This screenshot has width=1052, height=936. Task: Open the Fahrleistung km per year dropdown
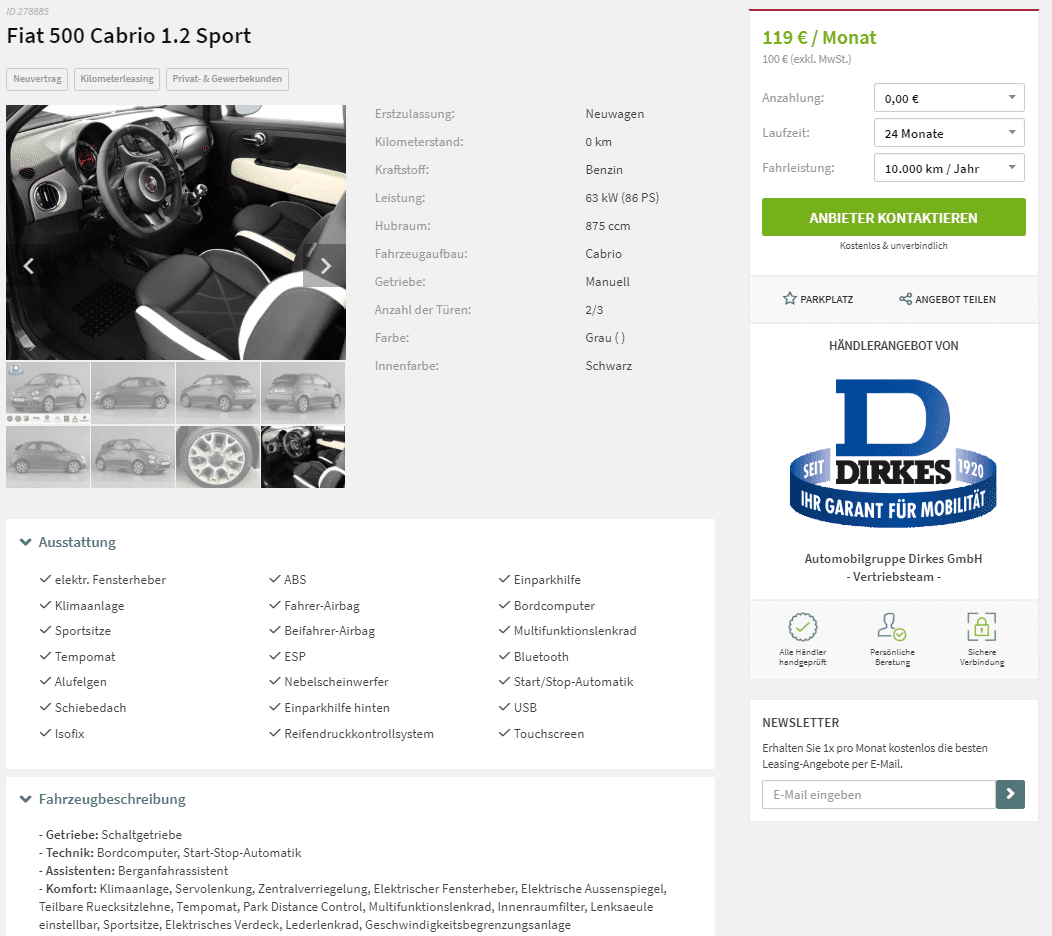pos(949,168)
